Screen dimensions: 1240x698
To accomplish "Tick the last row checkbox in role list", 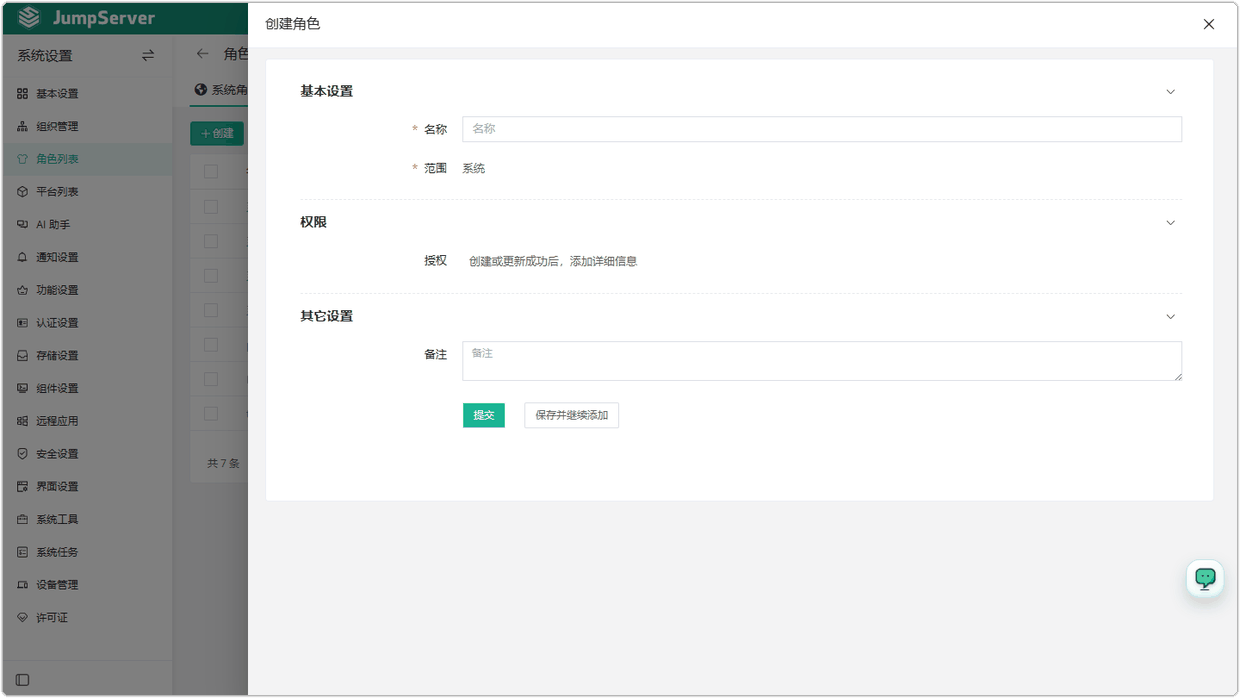I will tap(211, 413).
